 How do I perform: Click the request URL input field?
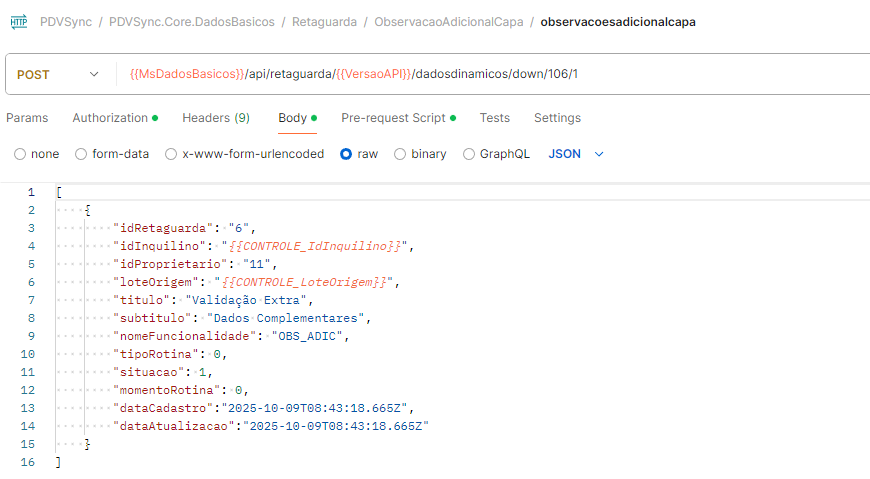pos(480,75)
